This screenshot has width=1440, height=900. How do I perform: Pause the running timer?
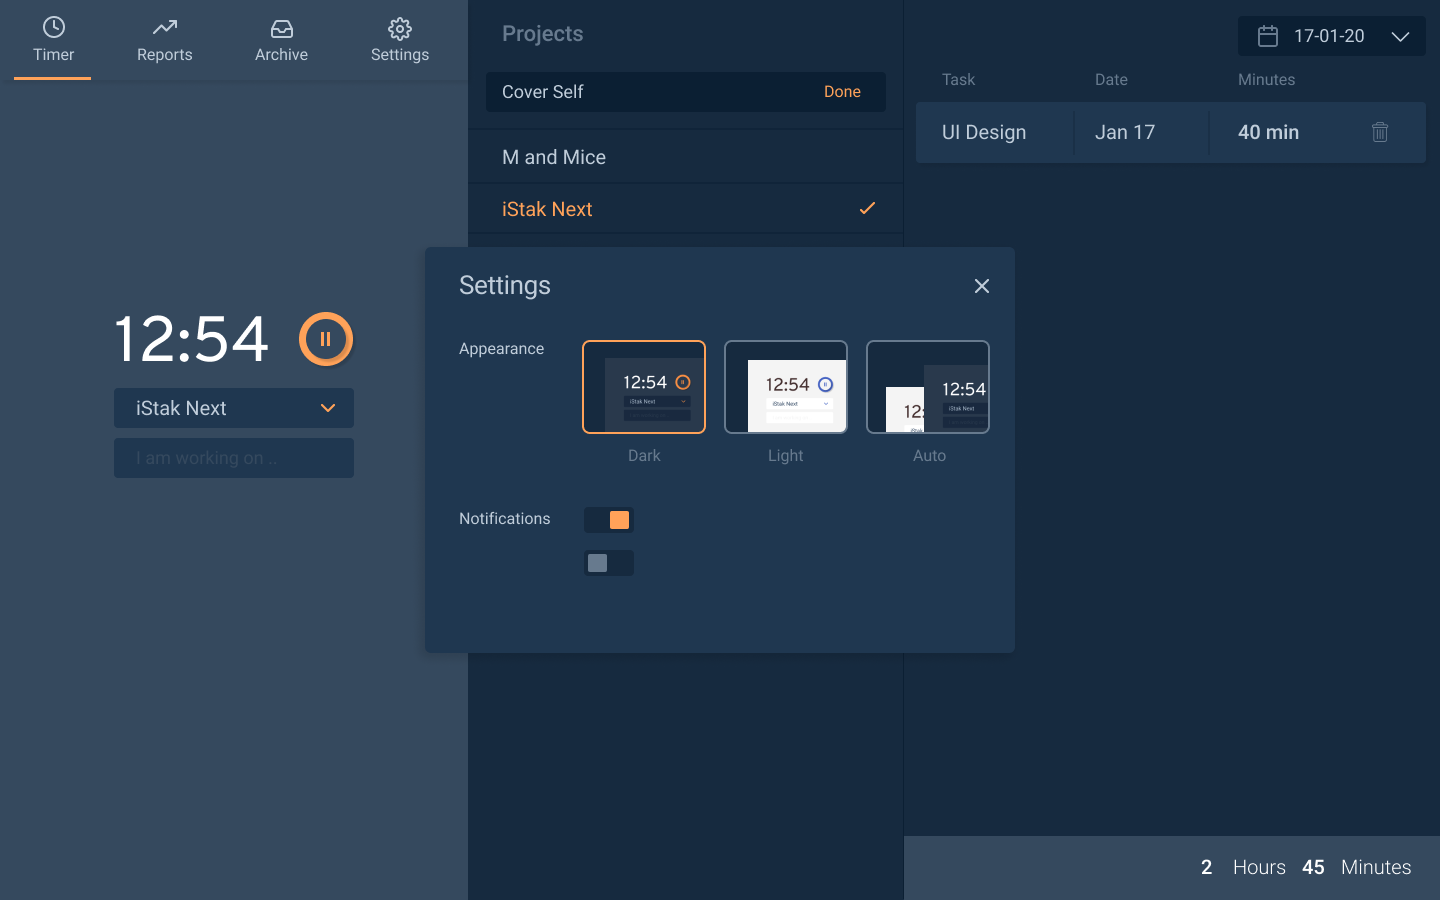326,339
